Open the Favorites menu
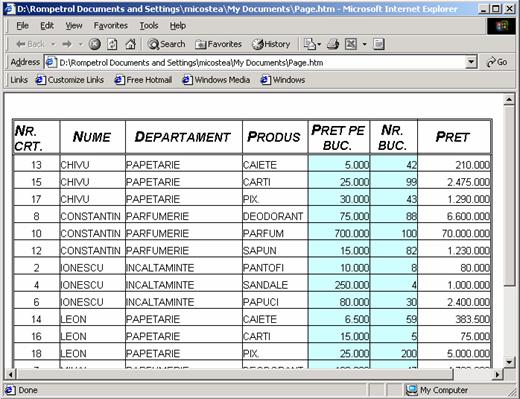Viewport: 520px width, 399px height. tap(111, 25)
